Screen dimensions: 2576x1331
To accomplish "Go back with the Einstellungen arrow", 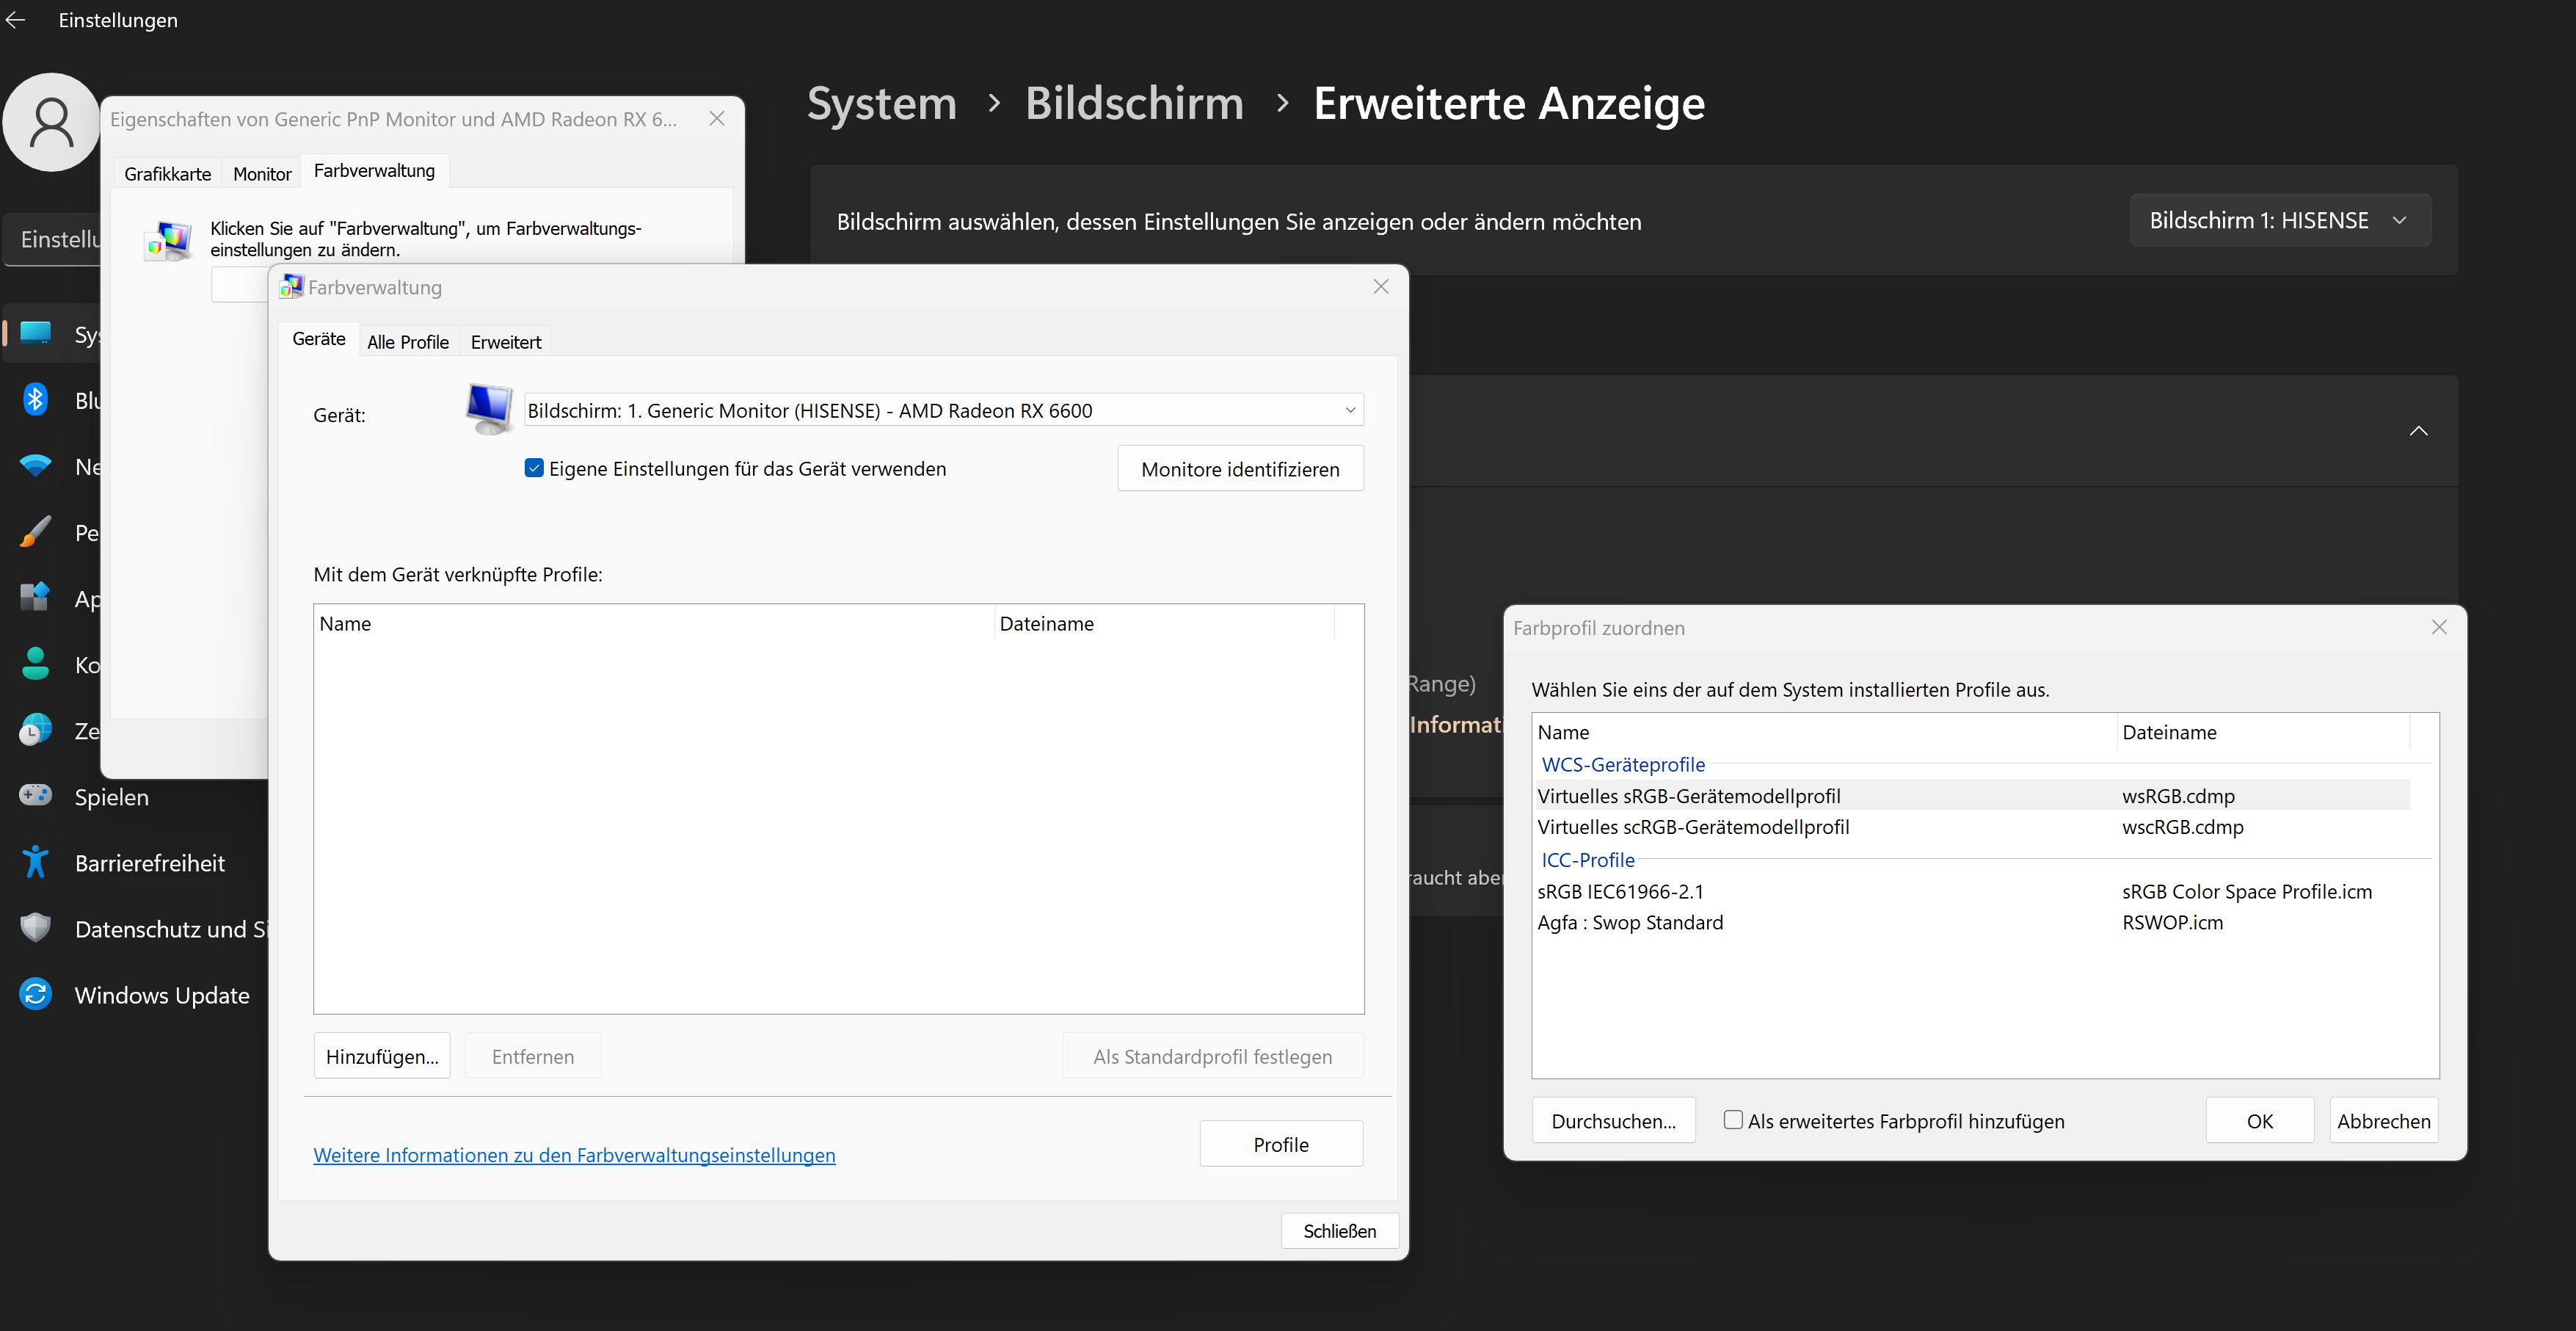I will (x=16, y=20).
